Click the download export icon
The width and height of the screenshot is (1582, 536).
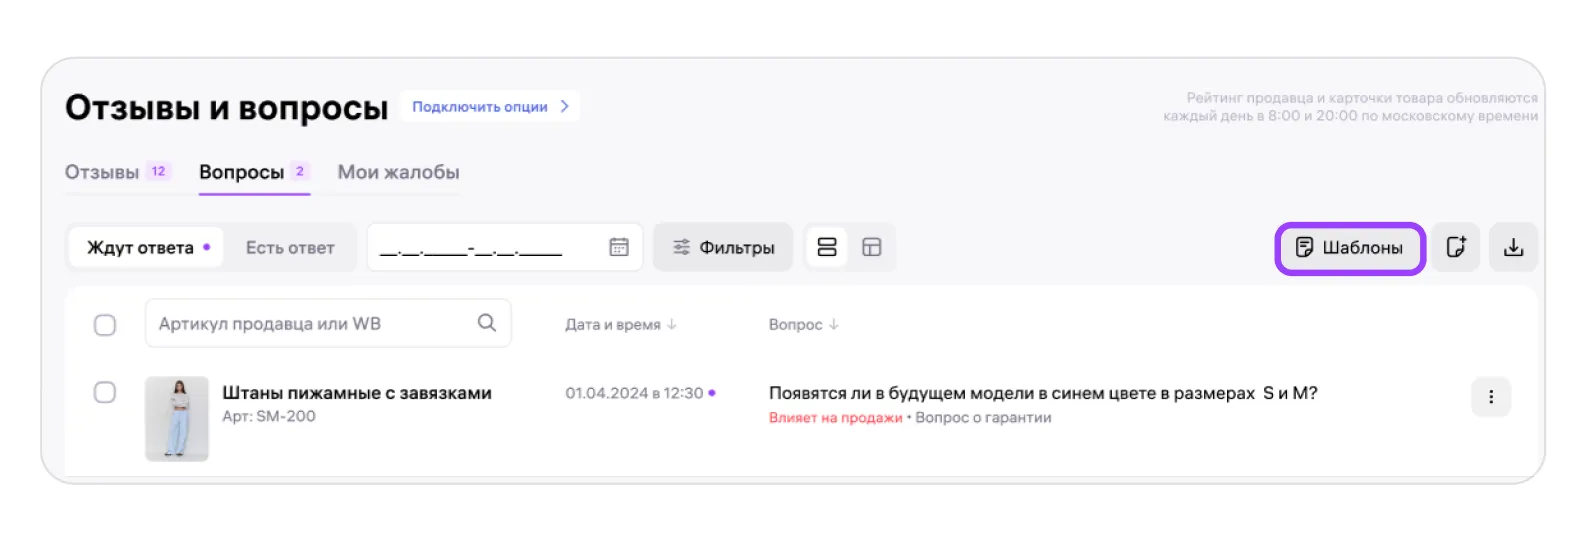1513,248
